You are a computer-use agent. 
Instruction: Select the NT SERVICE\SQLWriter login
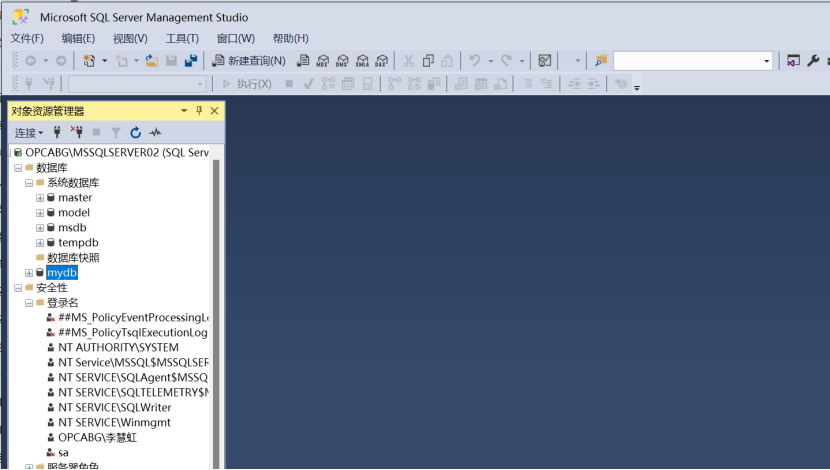tap(114, 408)
